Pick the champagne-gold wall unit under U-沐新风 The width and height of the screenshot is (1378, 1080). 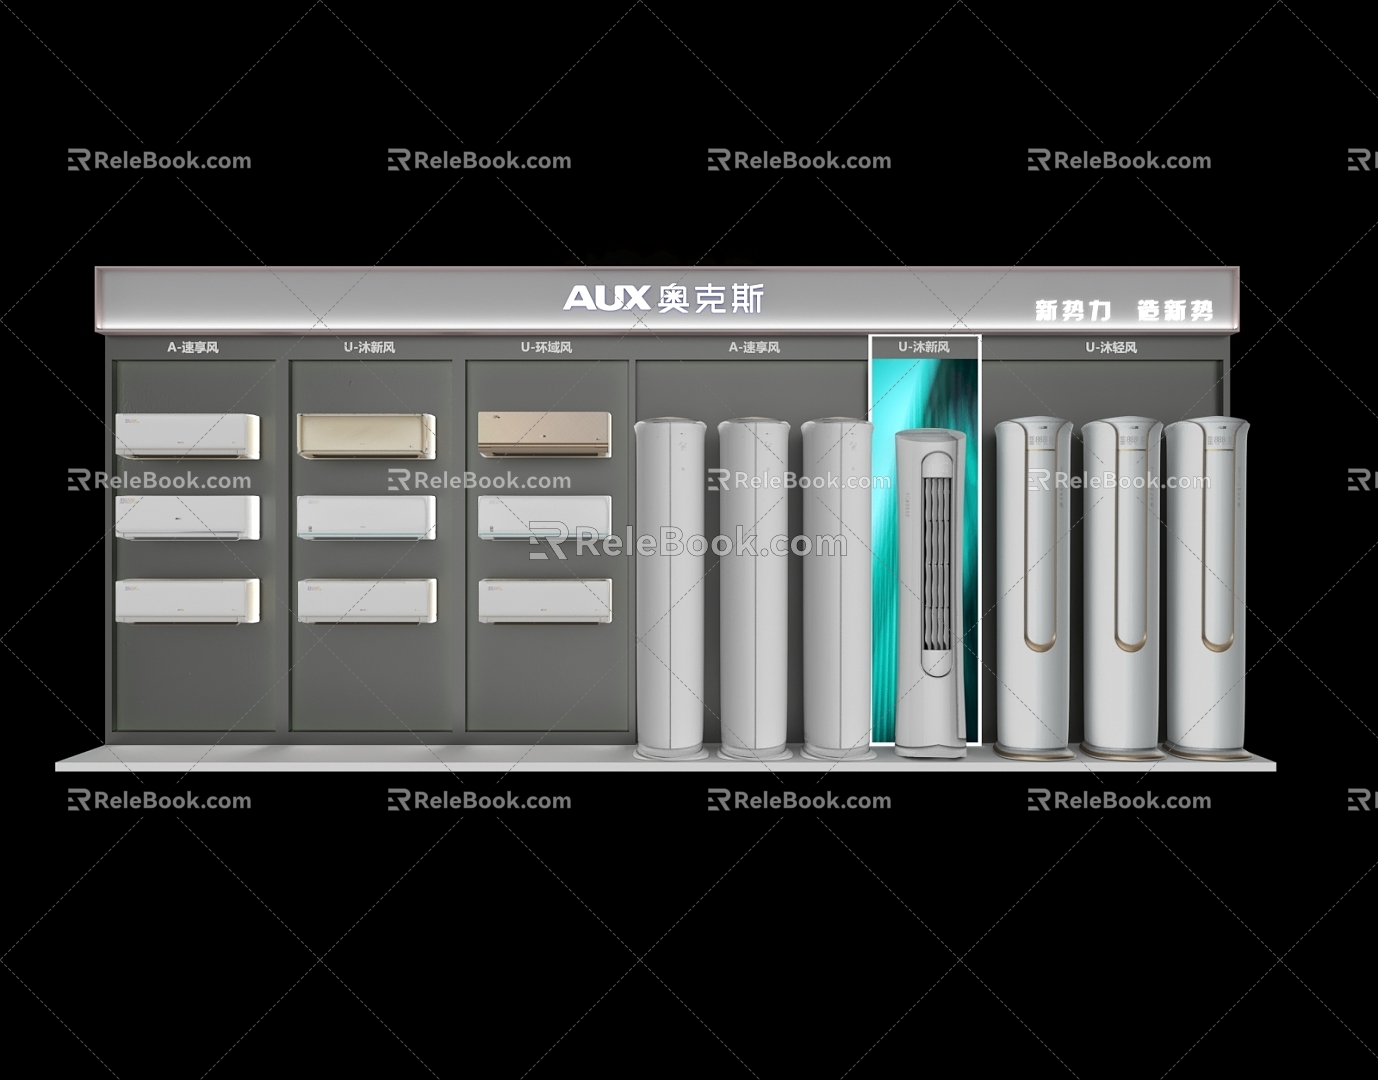coord(366,436)
